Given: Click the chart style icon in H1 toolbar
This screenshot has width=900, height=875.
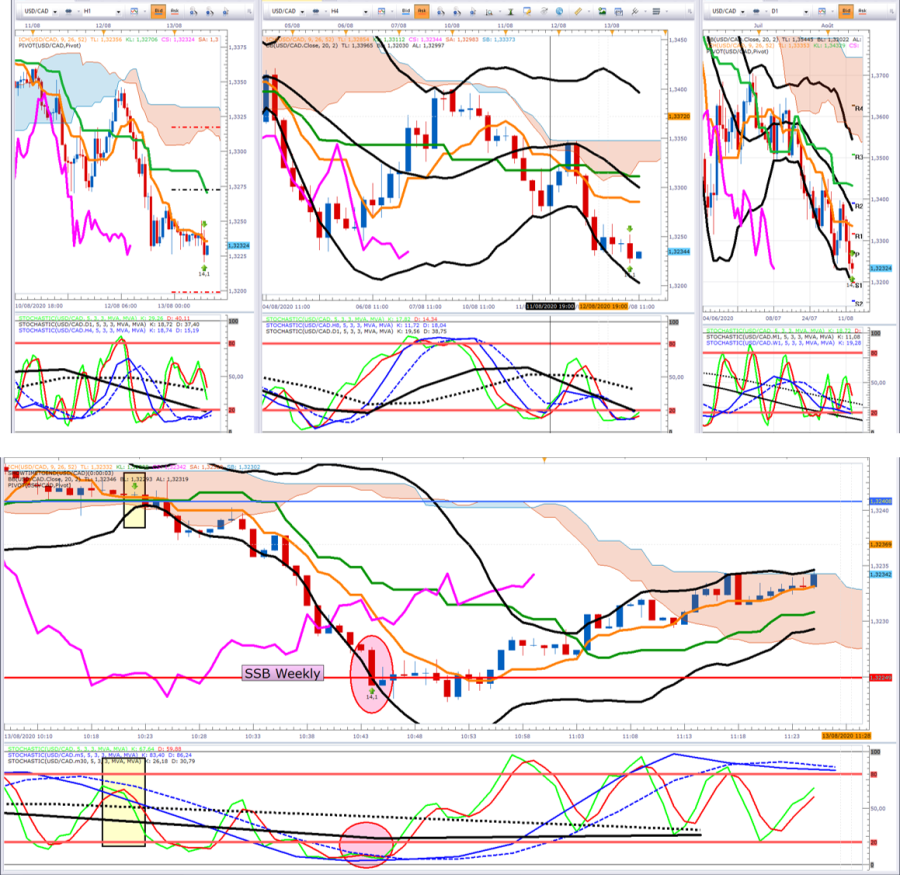Looking at the screenshot, I should pyautogui.click(x=134, y=11).
